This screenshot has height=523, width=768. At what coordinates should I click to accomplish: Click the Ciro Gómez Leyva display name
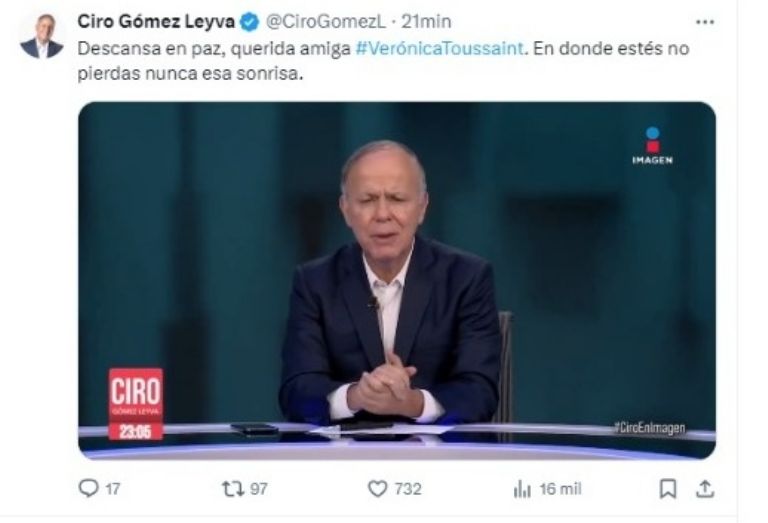tap(156, 22)
